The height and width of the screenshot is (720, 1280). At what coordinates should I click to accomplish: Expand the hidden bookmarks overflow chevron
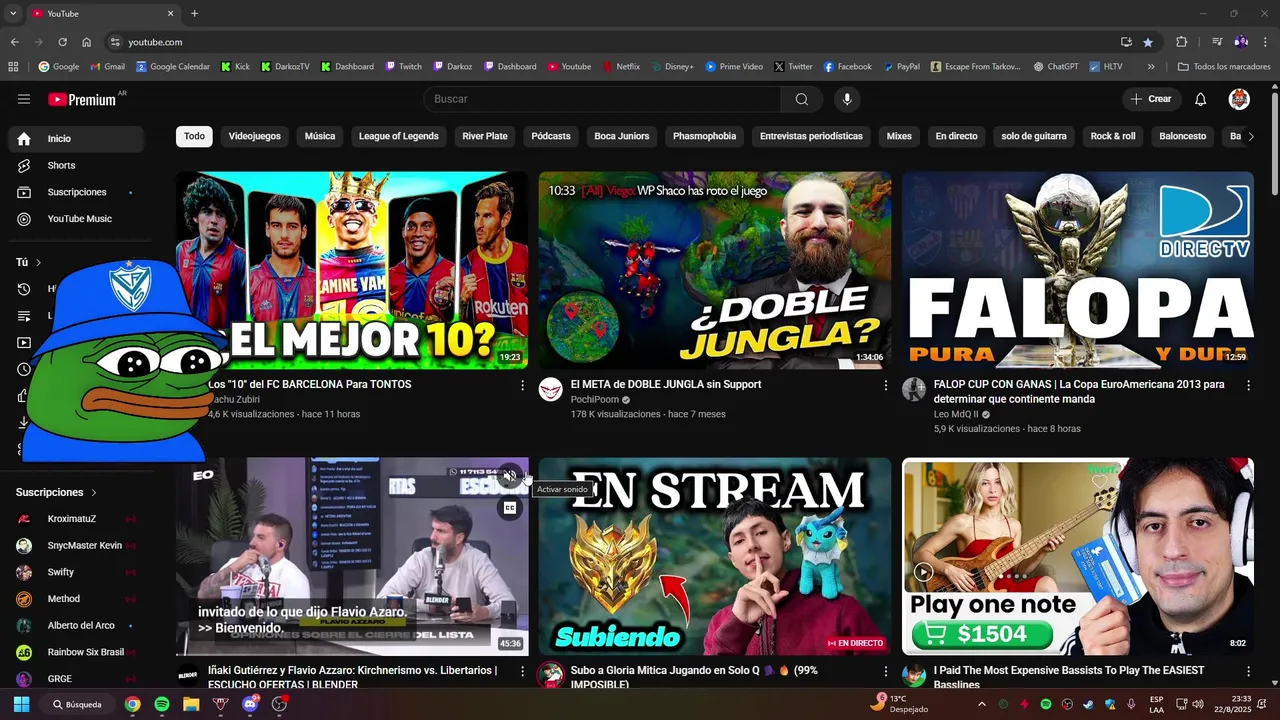click(x=1151, y=67)
